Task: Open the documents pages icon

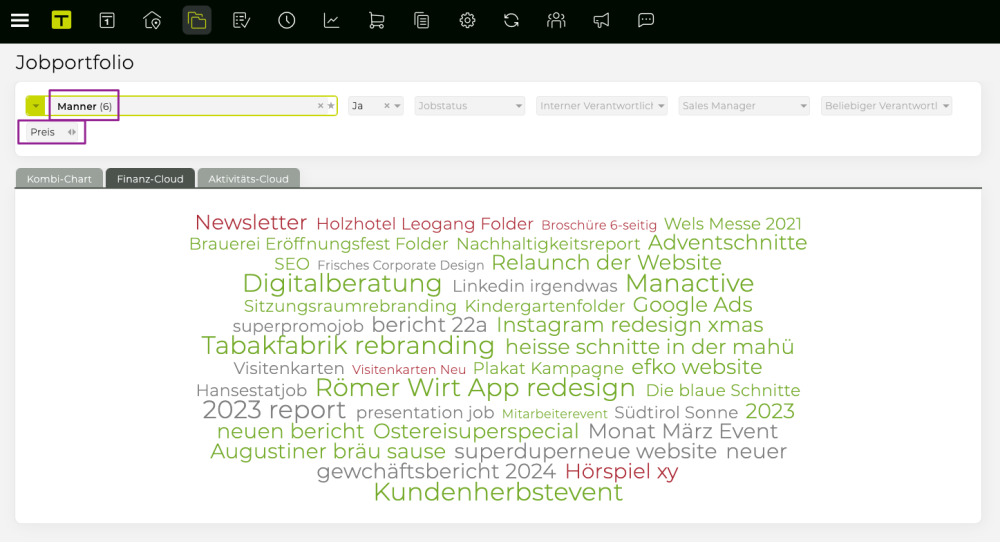Action: (422, 20)
